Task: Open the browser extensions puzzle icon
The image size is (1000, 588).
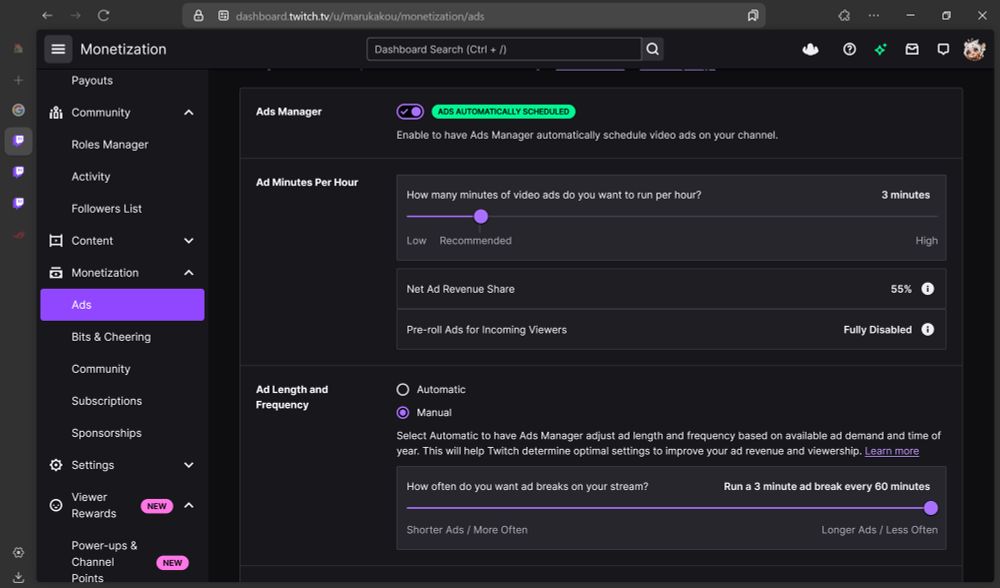Action: (844, 16)
